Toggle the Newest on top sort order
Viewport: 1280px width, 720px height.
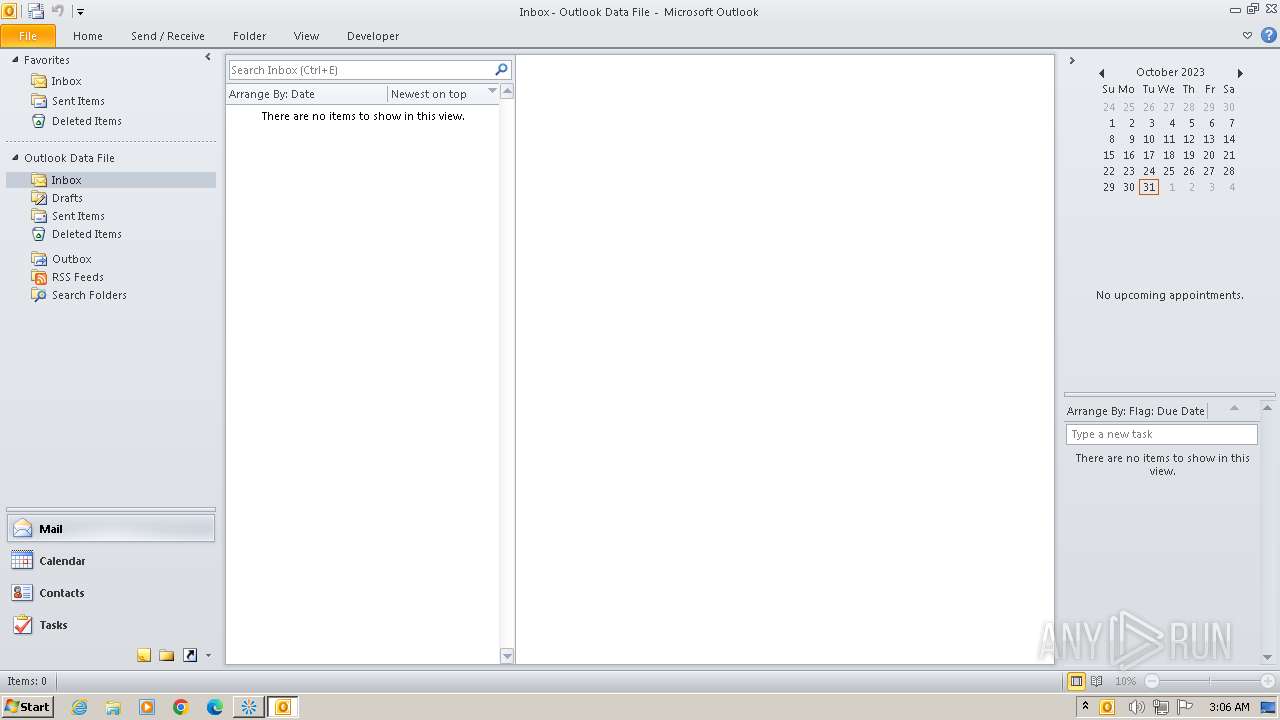[443, 94]
